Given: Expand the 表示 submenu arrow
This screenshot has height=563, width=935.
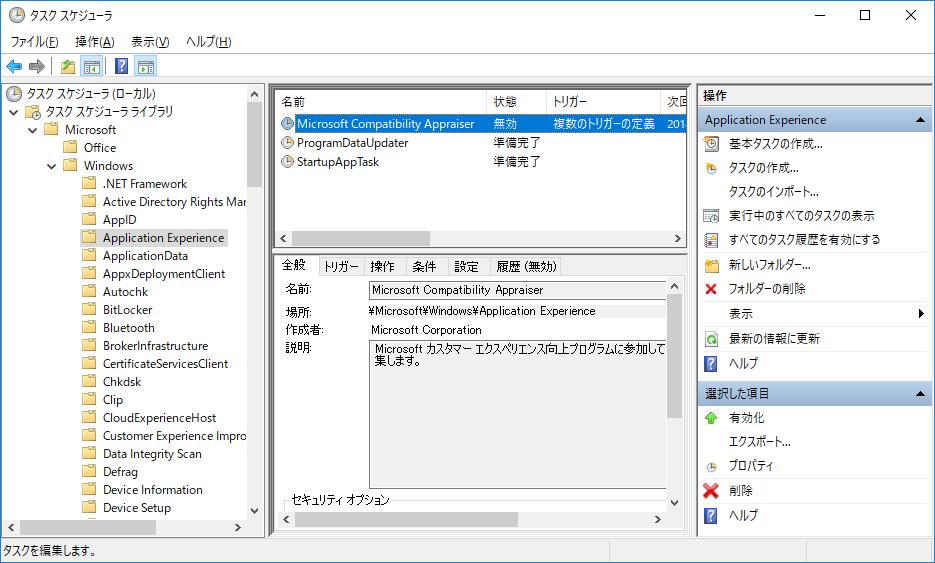Looking at the screenshot, I should point(921,314).
